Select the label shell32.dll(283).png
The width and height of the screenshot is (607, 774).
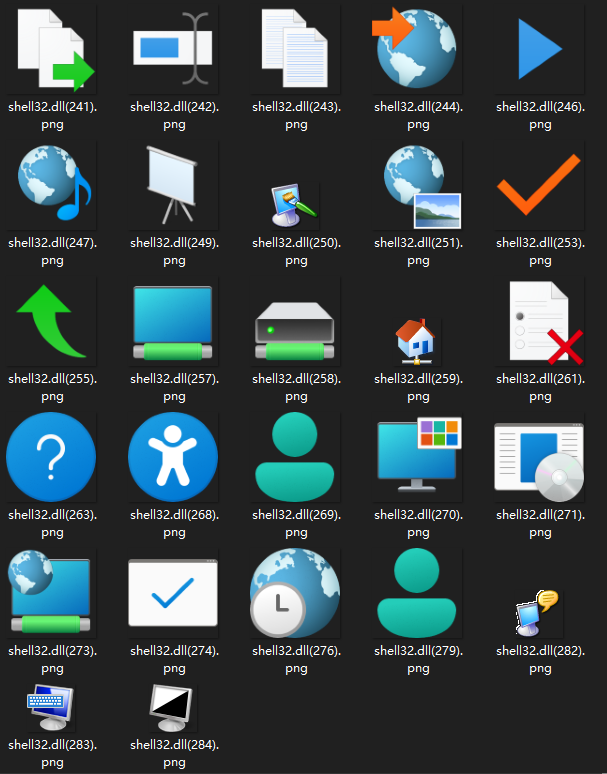[52, 753]
